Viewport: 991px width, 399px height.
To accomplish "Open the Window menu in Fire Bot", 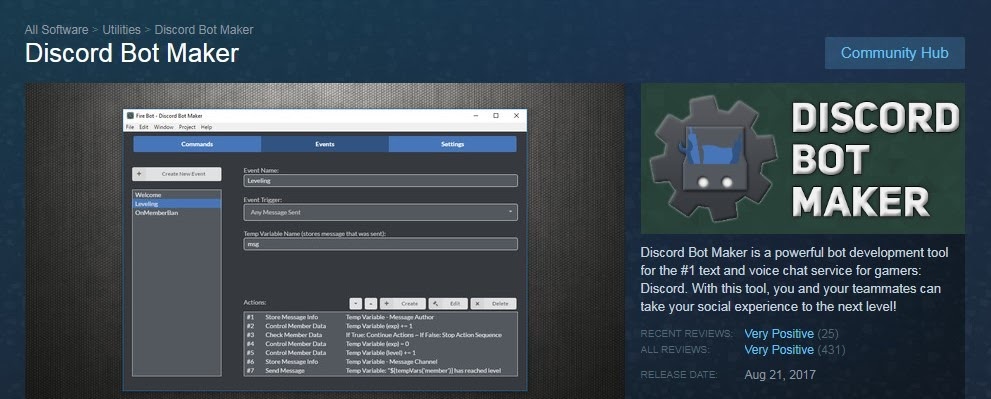I will pyautogui.click(x=164, y=127).
